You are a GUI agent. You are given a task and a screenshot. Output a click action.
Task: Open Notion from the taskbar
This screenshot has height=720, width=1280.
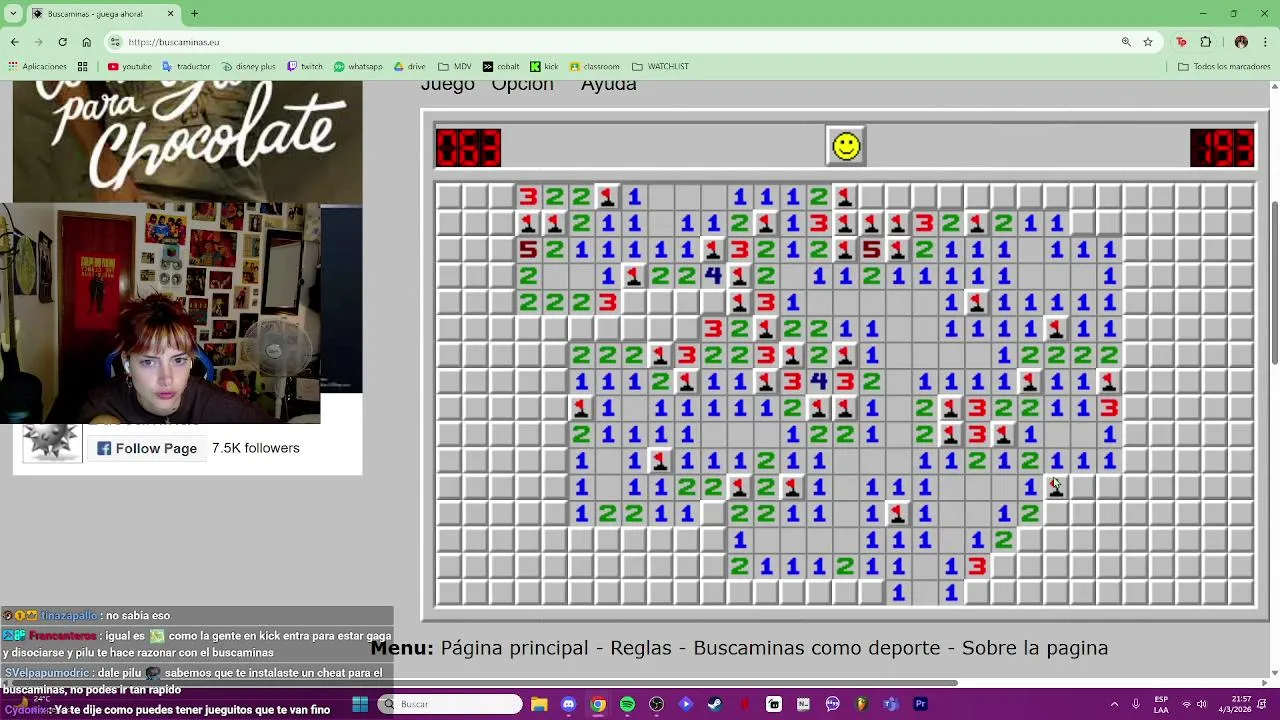click(x=803, y=704)
